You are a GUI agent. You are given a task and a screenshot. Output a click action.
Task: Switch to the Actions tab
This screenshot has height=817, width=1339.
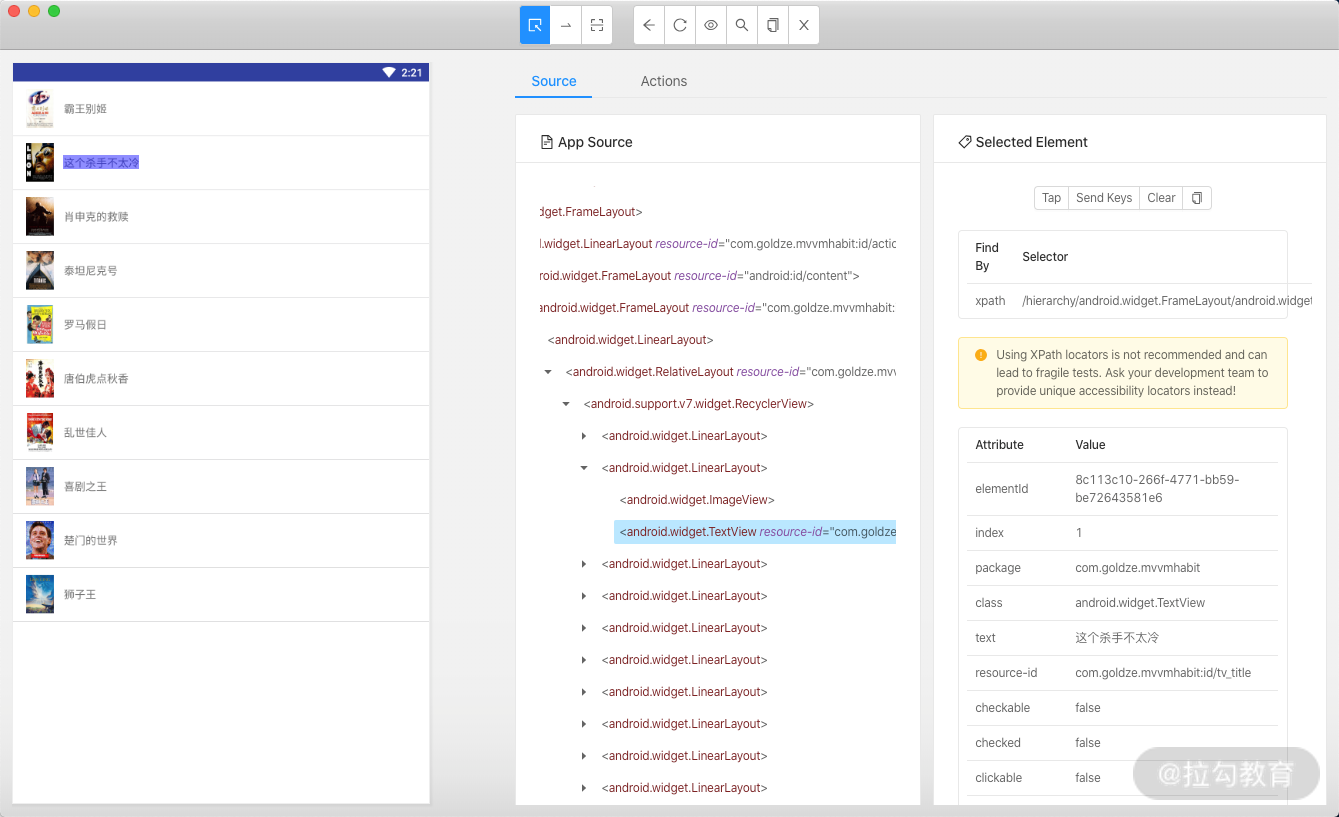(664, 81)
